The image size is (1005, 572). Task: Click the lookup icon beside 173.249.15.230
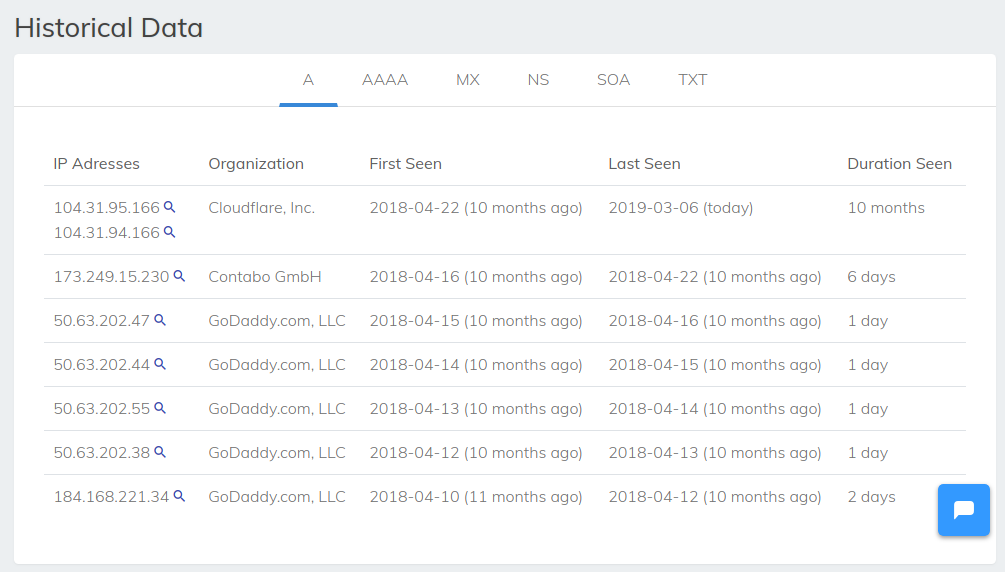(180, 276)
